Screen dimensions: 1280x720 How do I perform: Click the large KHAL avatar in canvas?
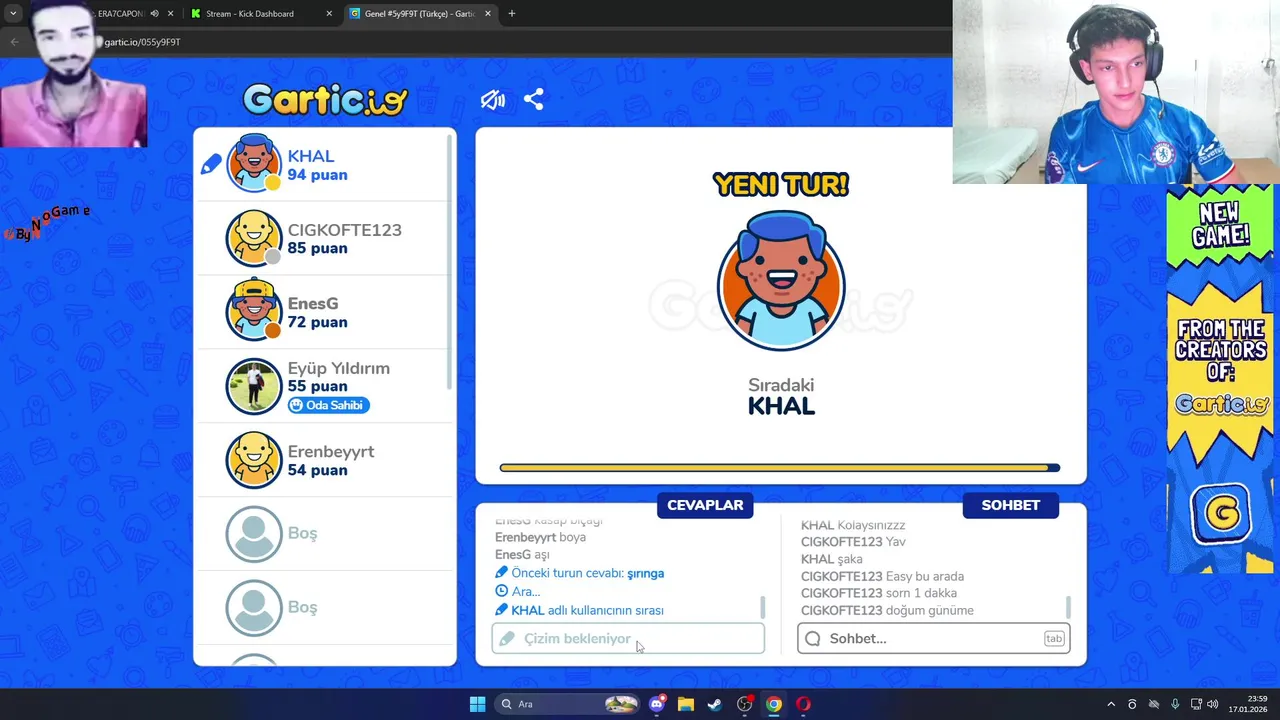(781, 281)
